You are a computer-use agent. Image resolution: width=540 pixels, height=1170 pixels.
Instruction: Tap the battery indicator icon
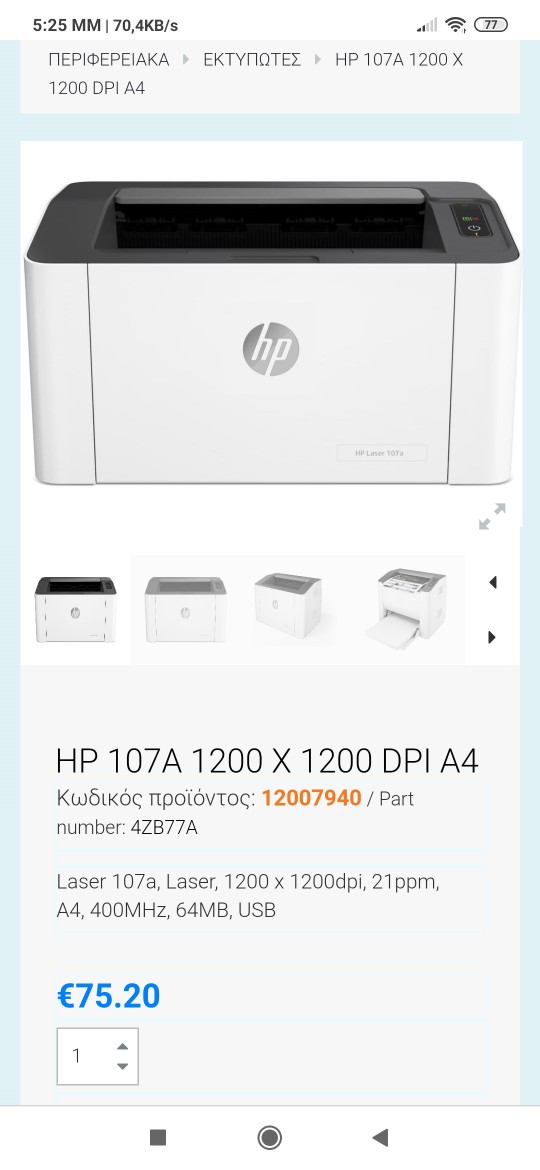tap(490, 25)
